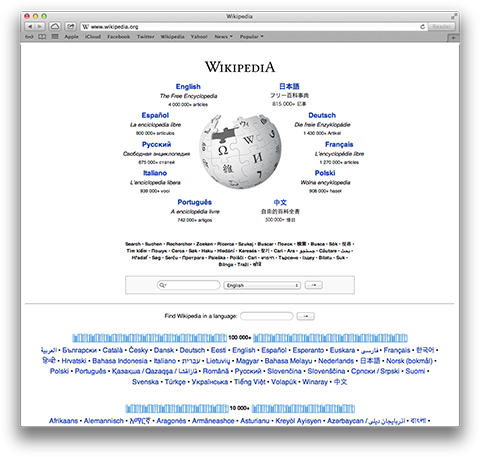
Task: Open Português Wikipedia near the globe
Action: click(x=195, y=202)
